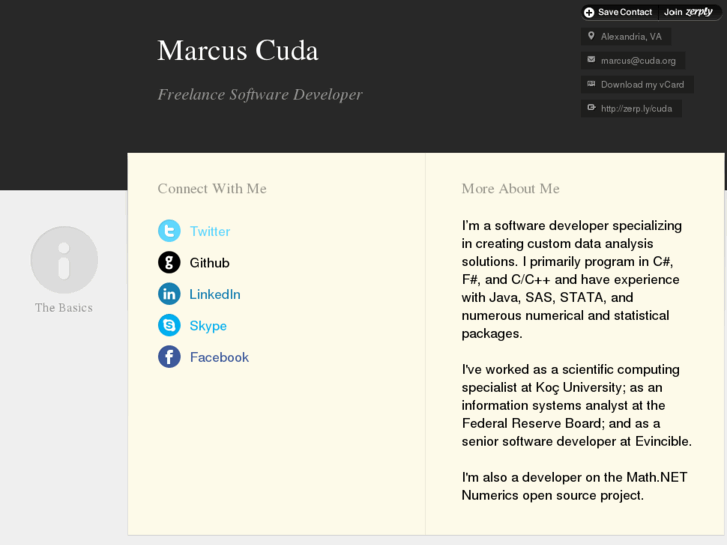
Task: Click the Join Zerply button
Action: pyautogui.click(x=688, y=12)
